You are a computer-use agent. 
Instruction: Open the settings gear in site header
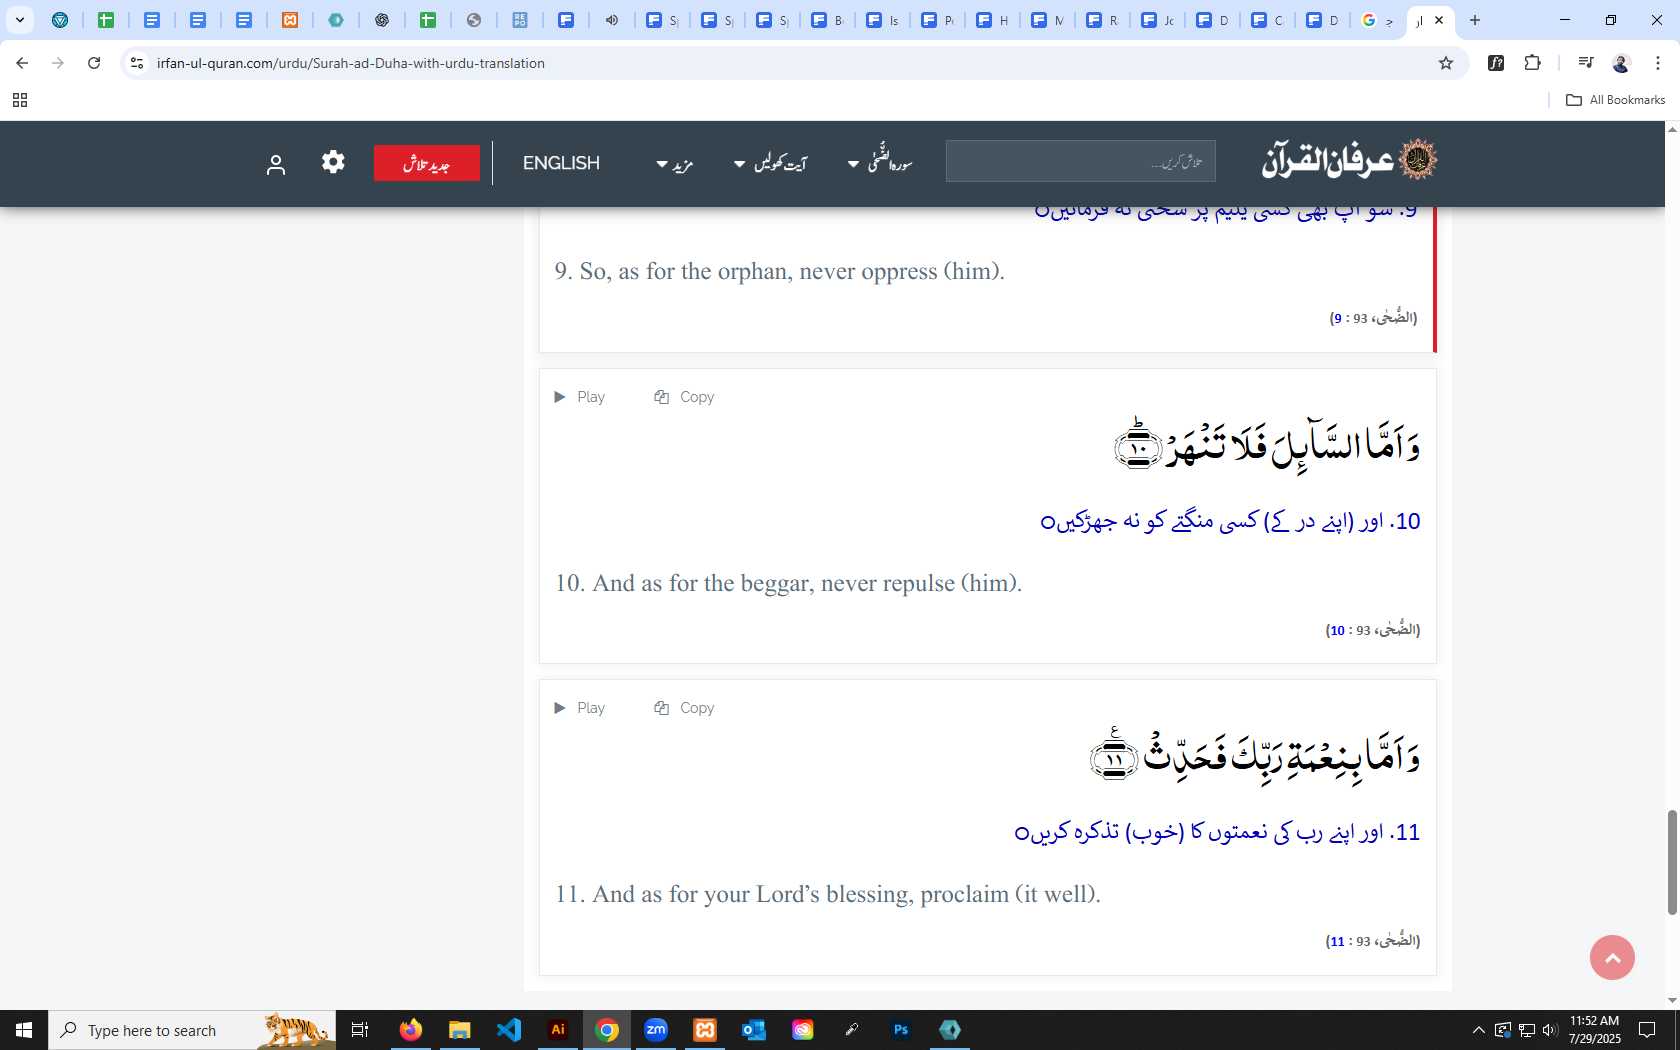pyautogui.click(x=333, y=162)
